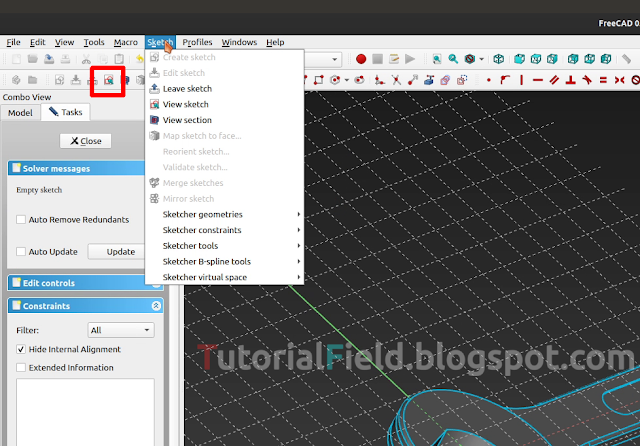Click the View sketch toolbar icon

point(109,80)
